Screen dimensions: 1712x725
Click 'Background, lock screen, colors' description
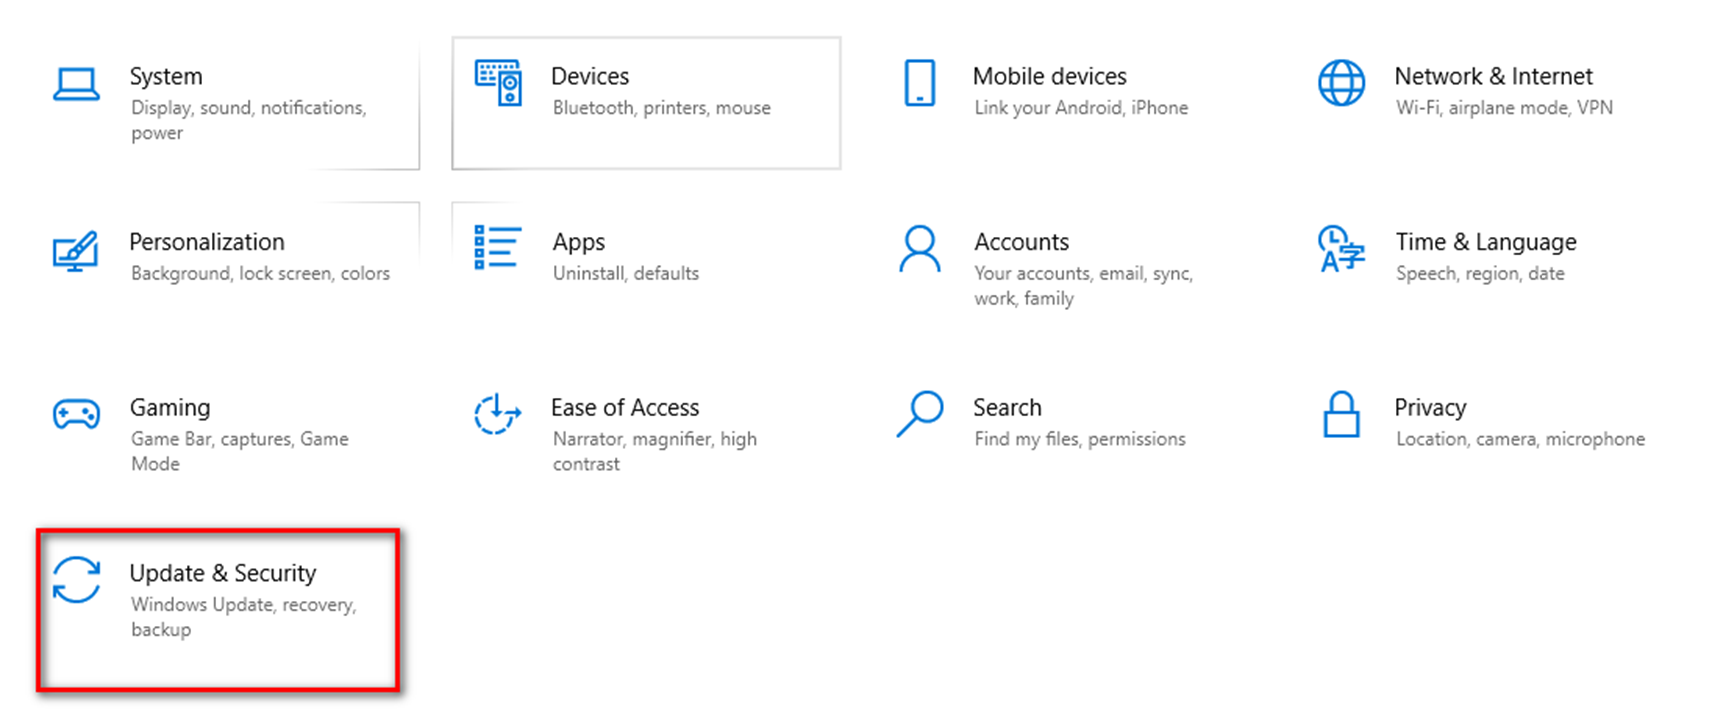tap(260, 273)
